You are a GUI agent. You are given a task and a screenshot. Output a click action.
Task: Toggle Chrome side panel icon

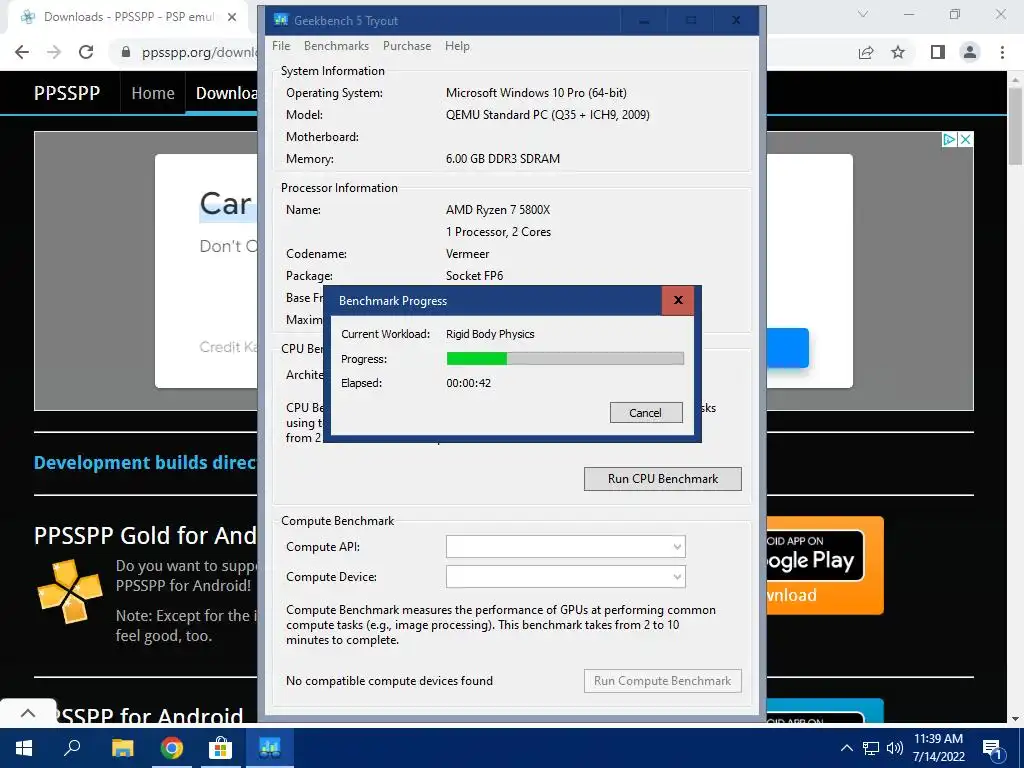[x=938, y=52]
